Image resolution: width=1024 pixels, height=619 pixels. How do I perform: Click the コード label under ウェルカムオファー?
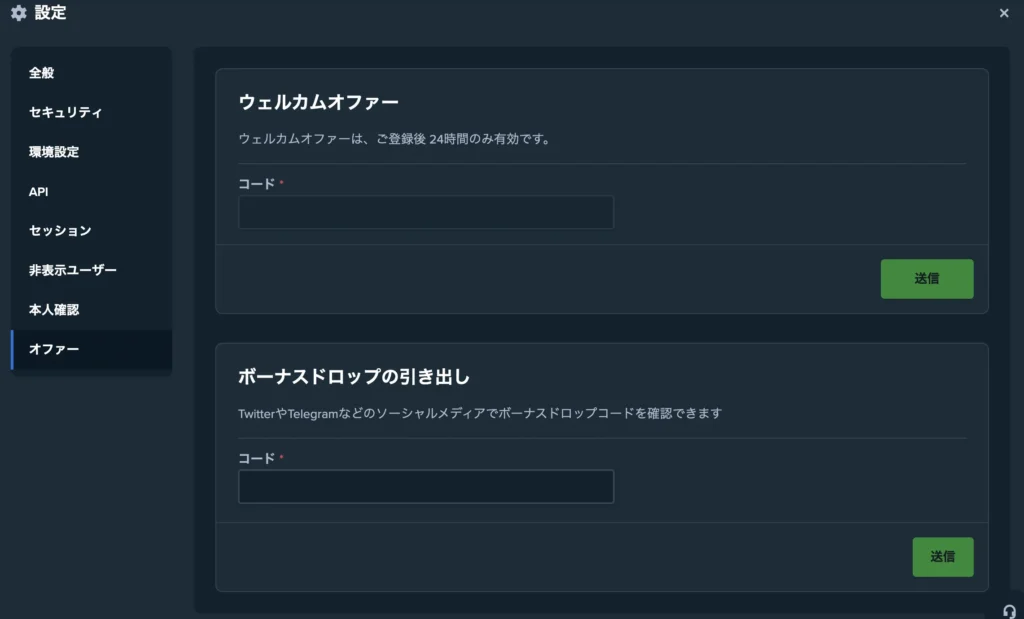pos(256,184)
